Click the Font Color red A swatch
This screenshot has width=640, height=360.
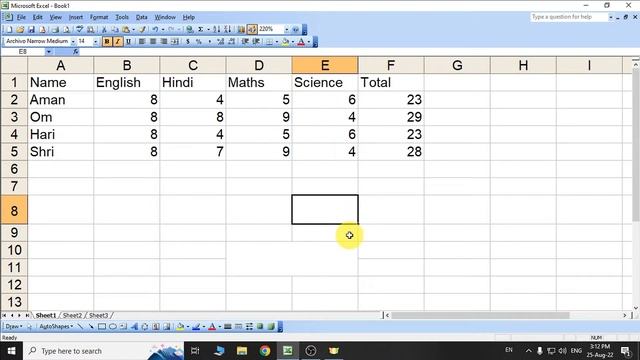click(x=301, y=41)
